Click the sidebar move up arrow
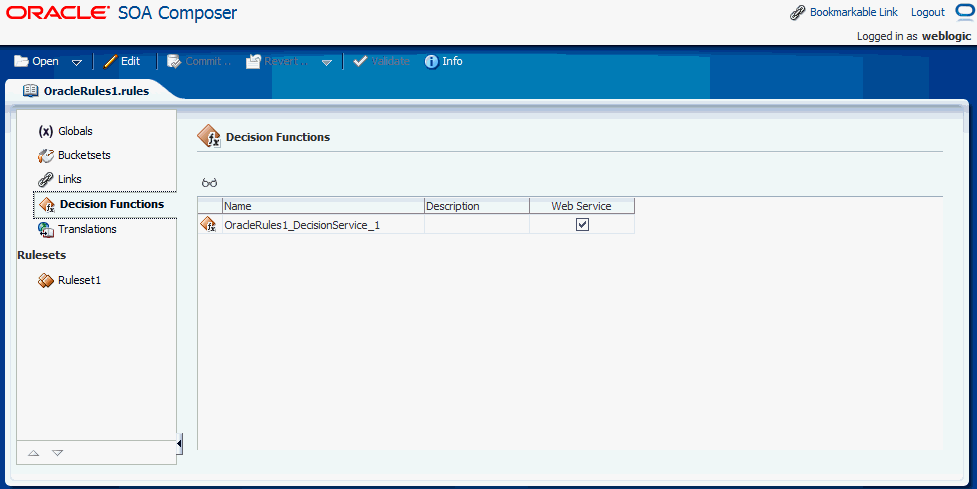The image size is (977, 489). pyautogui.click(x=34, y=453)
